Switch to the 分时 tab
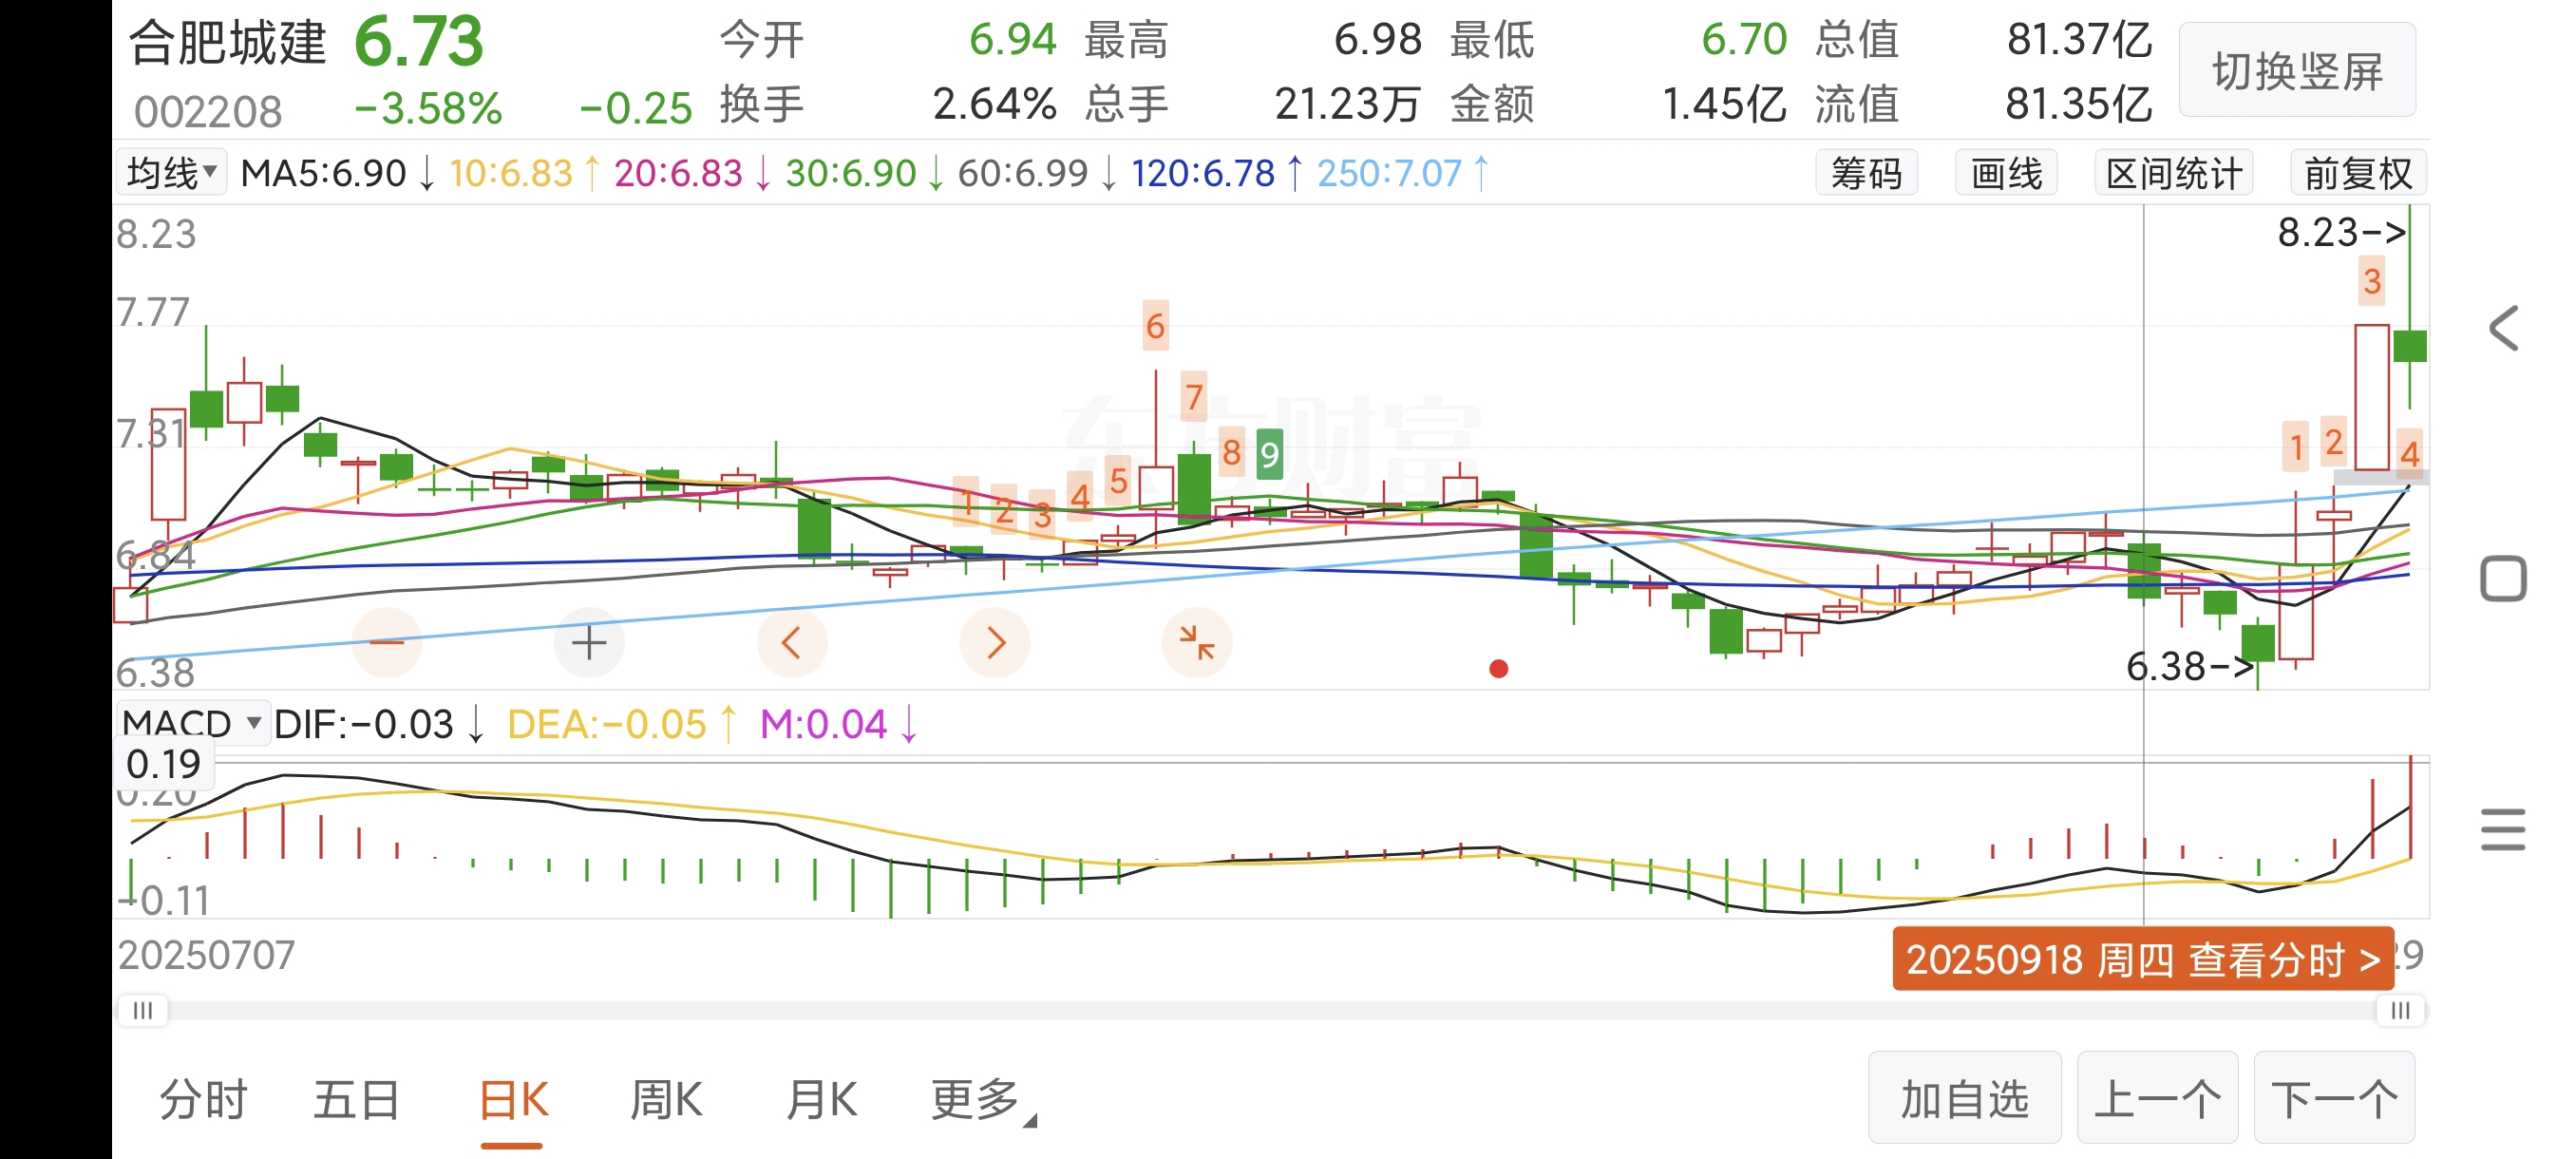2576x1159 pixels. [203, 1100]
